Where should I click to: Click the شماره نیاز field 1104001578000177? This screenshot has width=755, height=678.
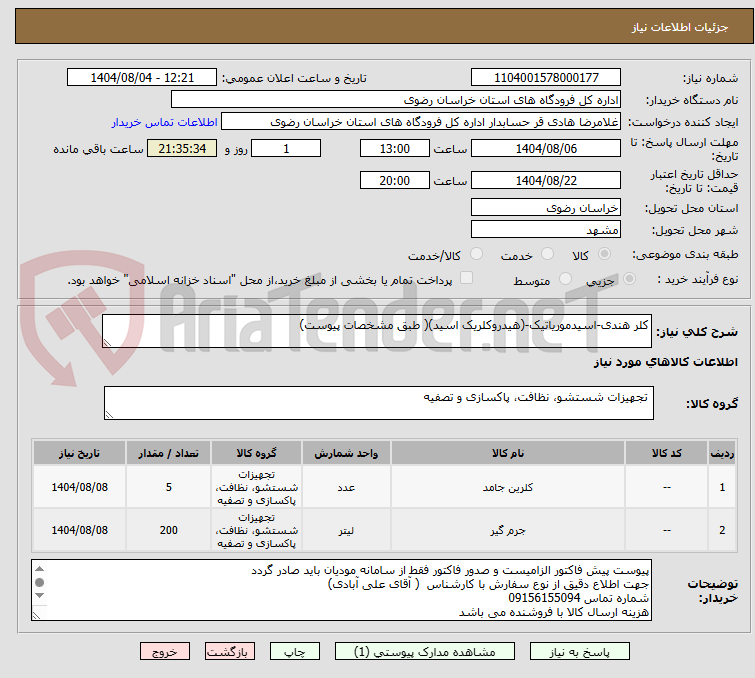click(x=546, y=78)
